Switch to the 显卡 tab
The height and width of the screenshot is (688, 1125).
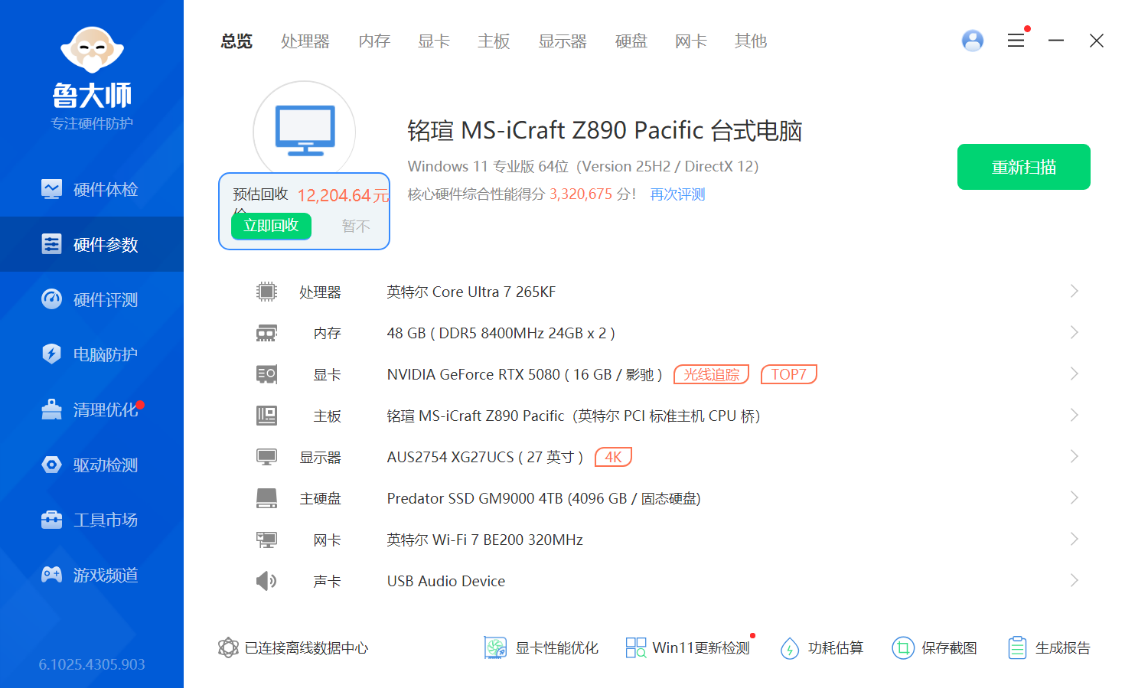[x=433, y=41]
